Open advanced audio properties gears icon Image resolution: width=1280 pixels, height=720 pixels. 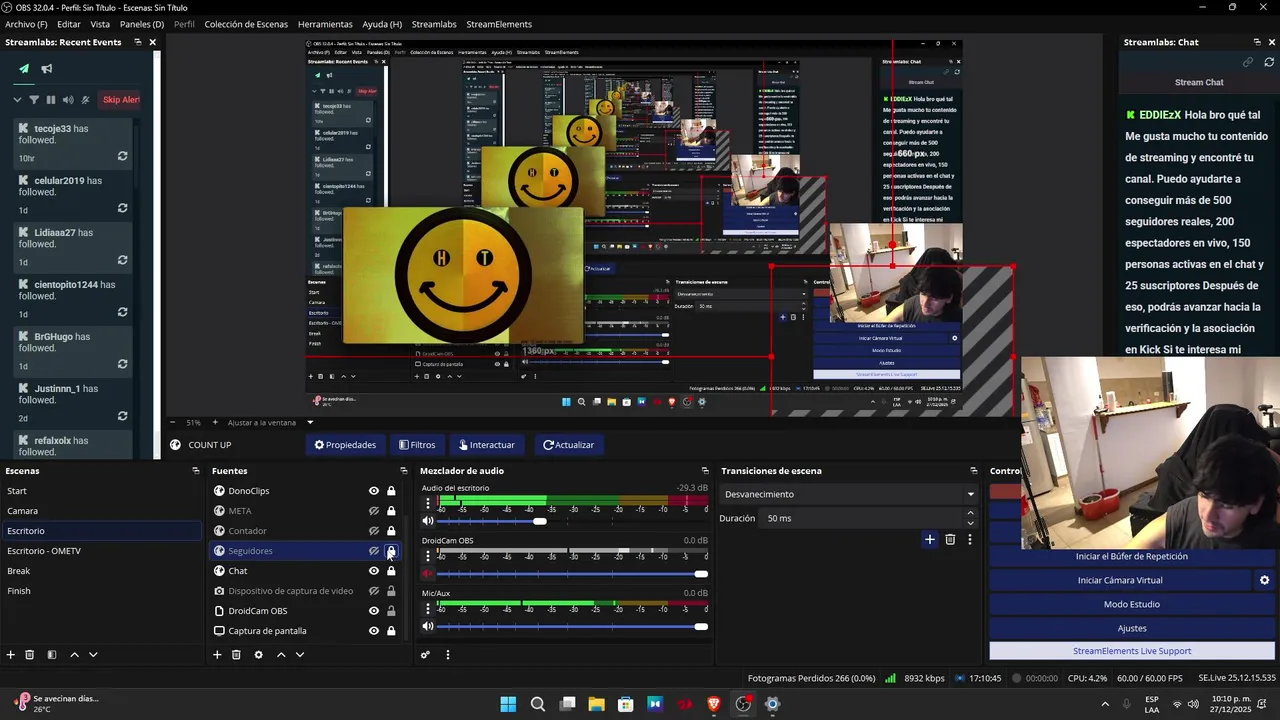(425, 655)
